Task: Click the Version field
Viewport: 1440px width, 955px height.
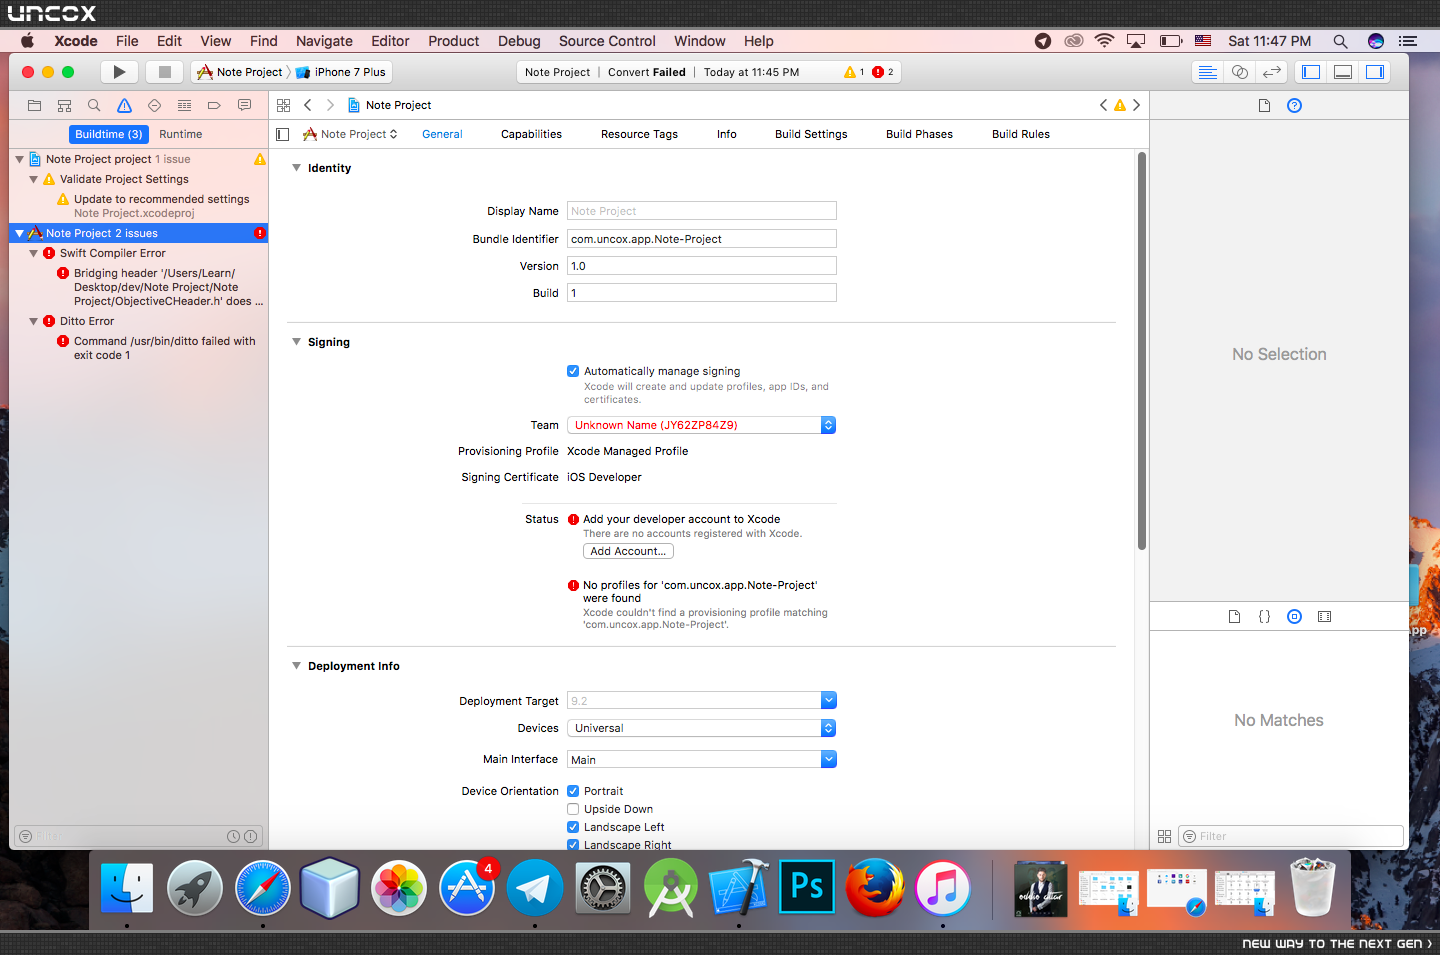Action: (x=701, y=266)
